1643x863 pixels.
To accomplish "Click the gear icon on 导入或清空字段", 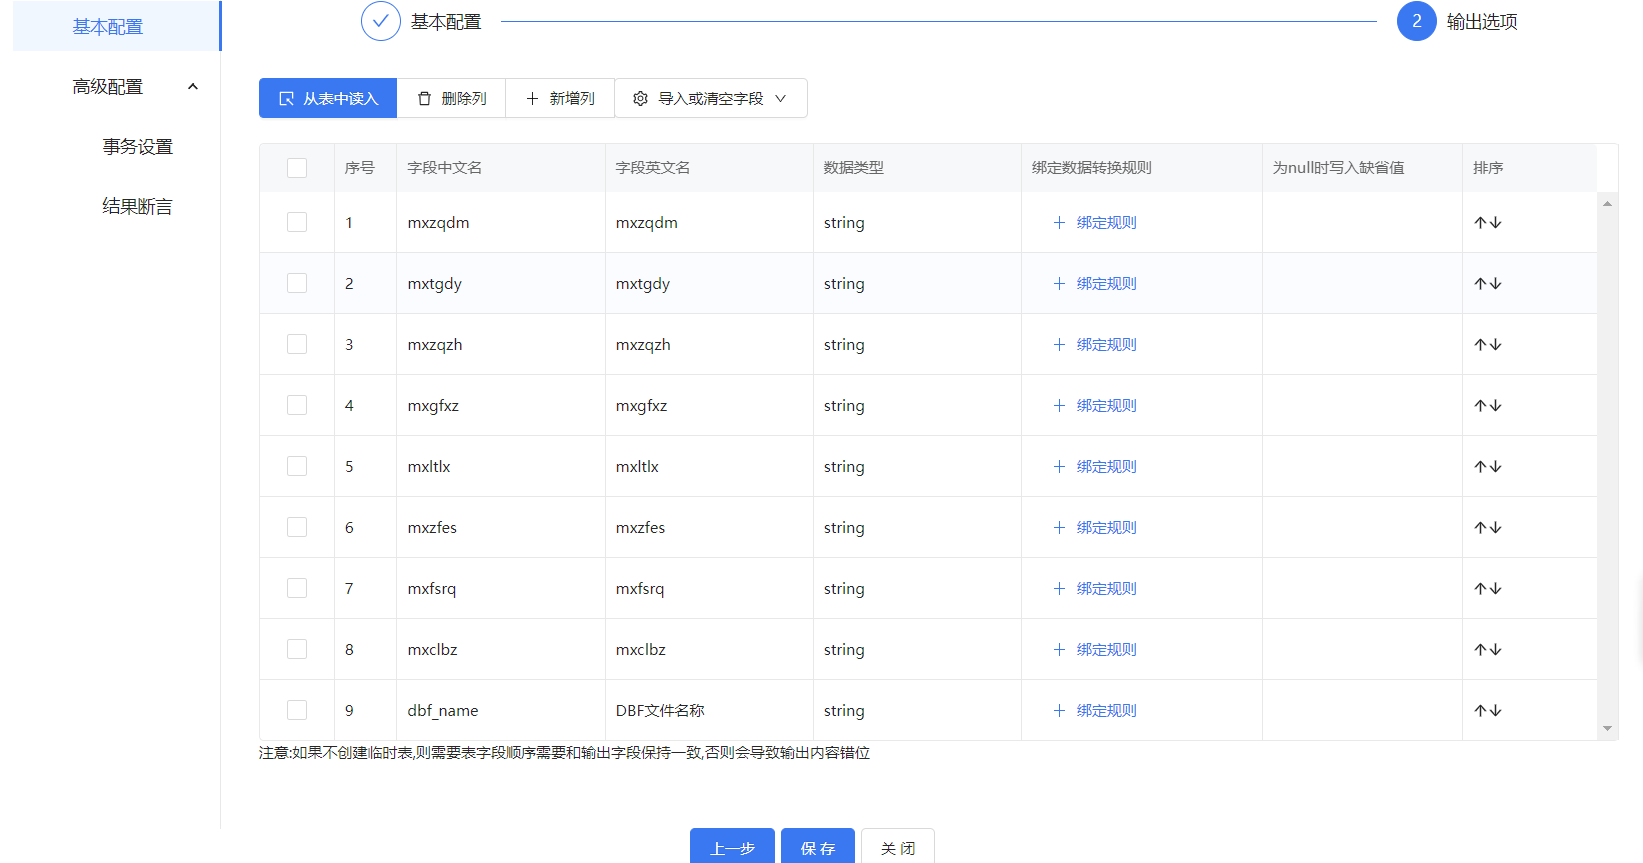I will [641, 99].
